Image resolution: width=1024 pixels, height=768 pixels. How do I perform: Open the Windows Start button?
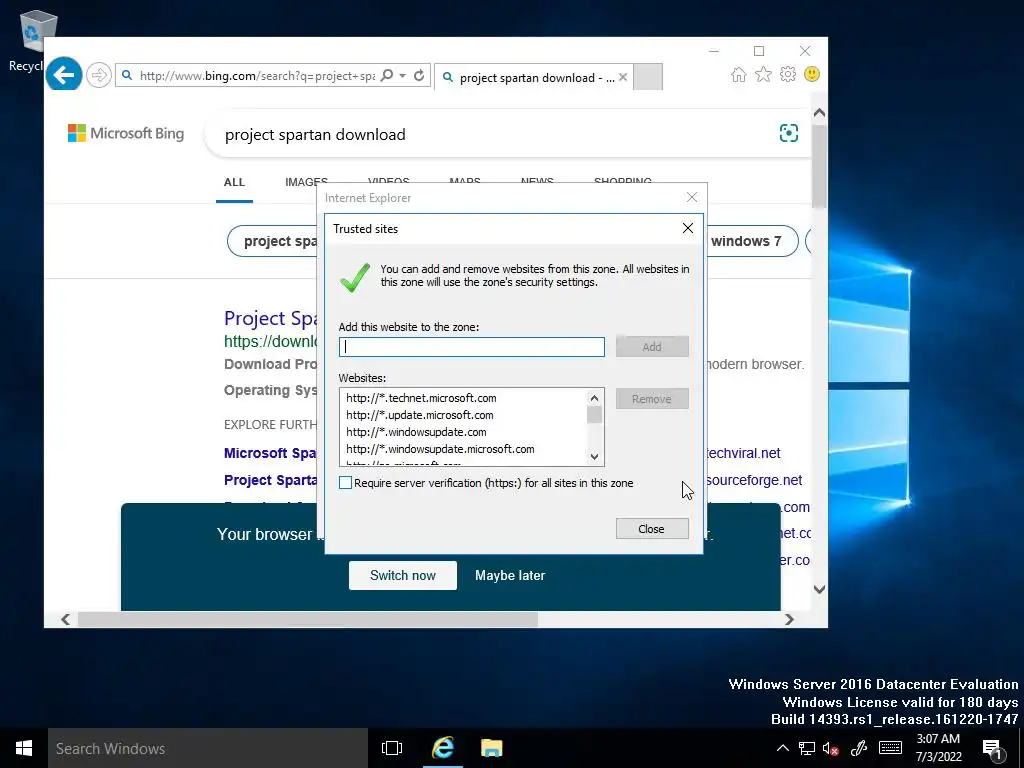(24, 748)
